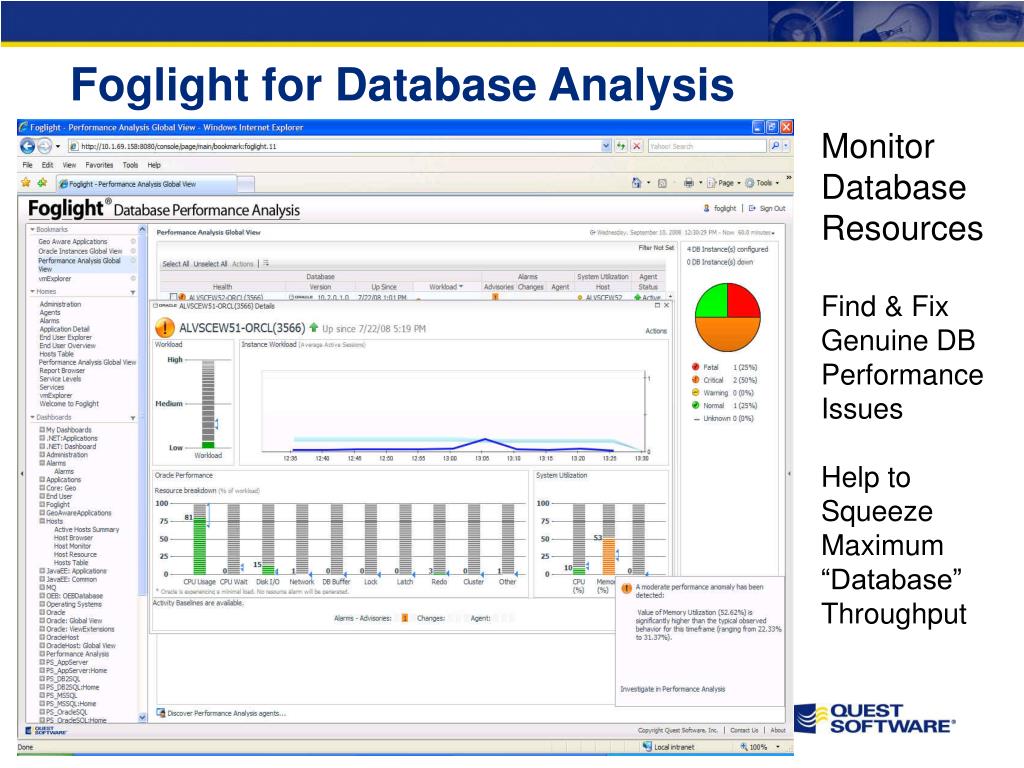Click the orange advisory alarm icon in popup footer
Screen dimensions: 1024x768
tap(404, 618)
